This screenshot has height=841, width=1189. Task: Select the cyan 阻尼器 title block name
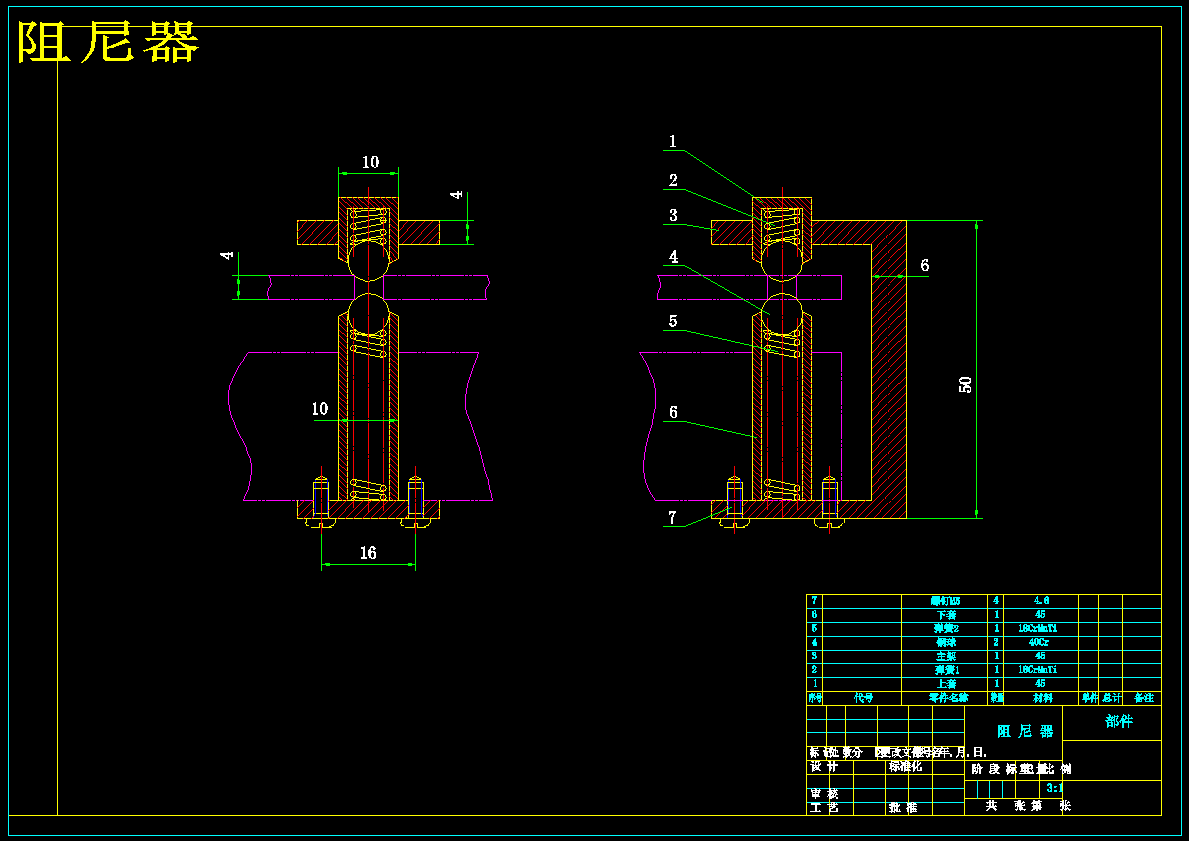(x=1025, y=732)
